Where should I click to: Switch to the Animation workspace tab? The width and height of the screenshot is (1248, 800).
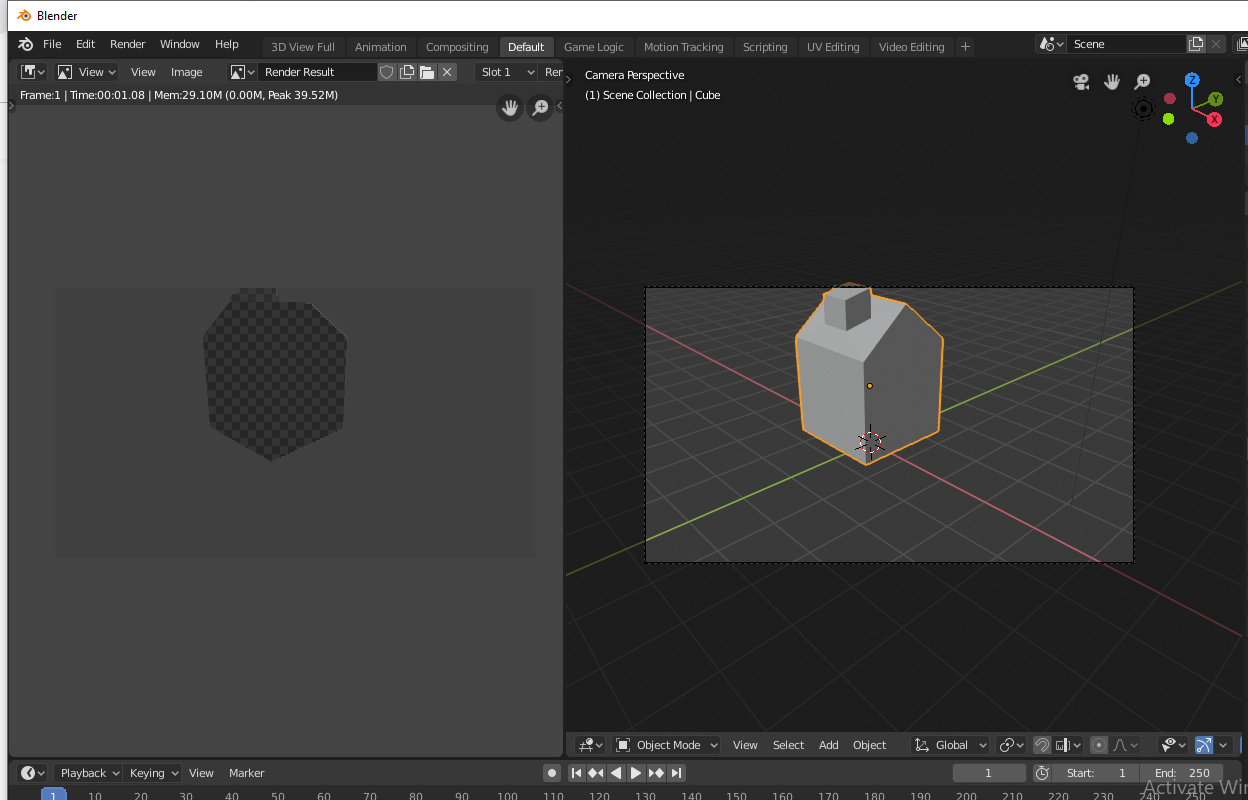click(x=381, y=47)
